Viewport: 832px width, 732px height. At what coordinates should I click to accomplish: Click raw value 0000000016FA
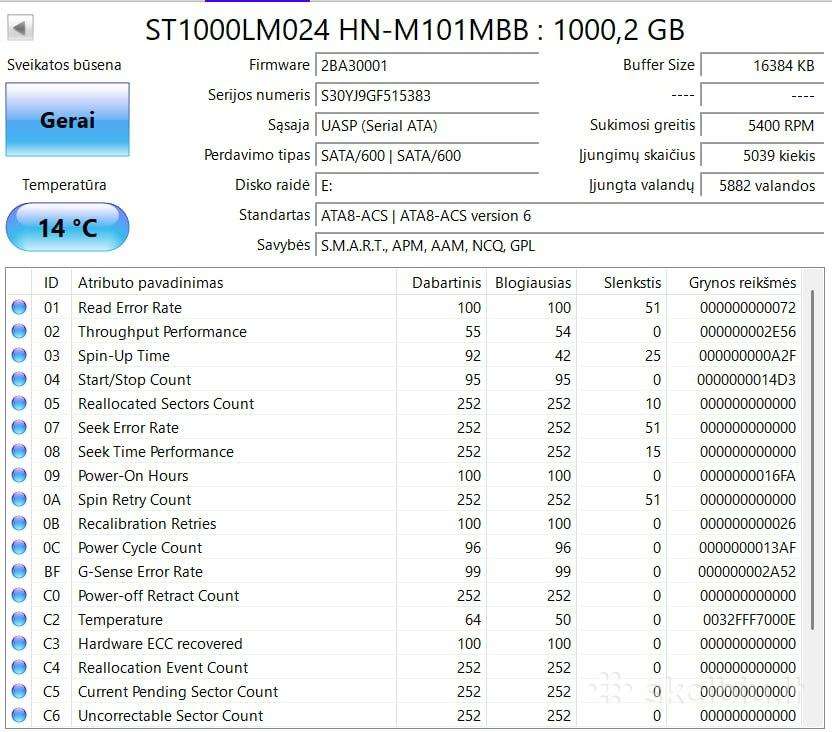coord(748,476)
